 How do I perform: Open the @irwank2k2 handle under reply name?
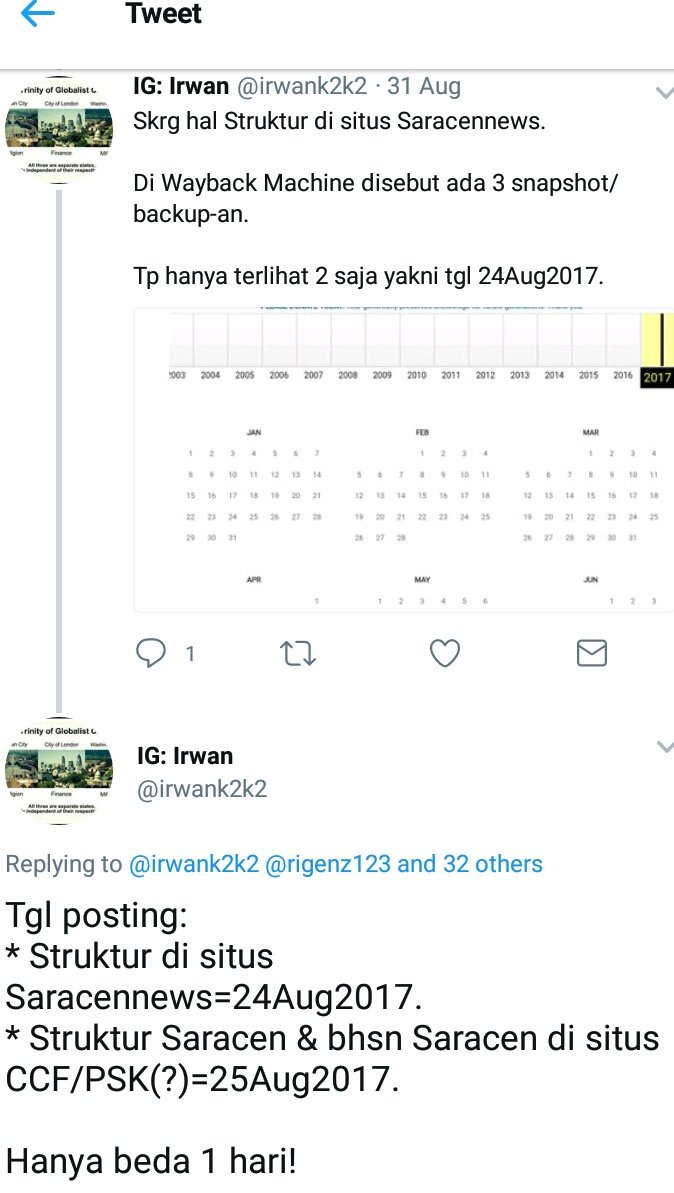[202, 788]
